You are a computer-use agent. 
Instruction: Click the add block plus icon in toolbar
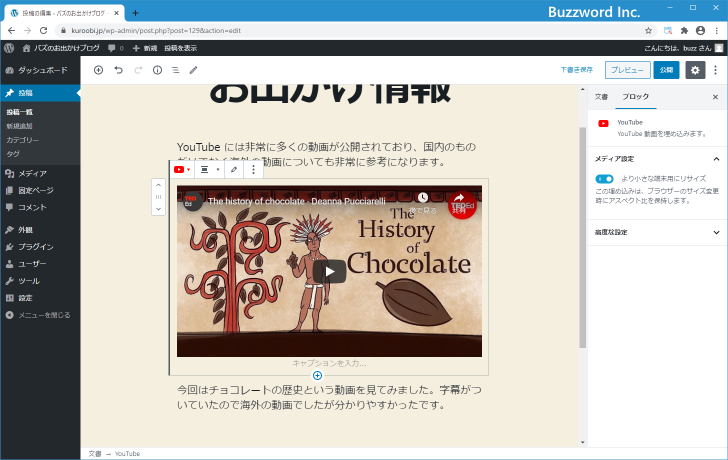coord(98,70)
